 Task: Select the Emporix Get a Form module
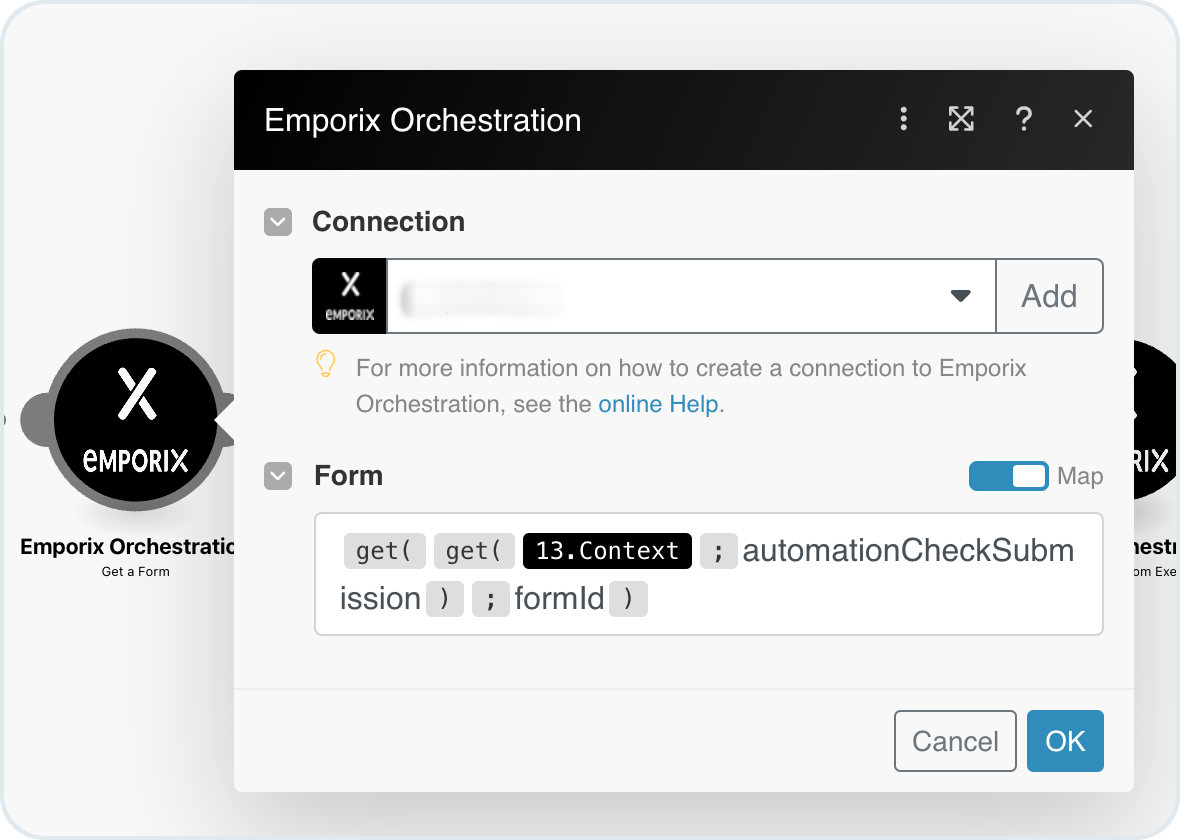(x=136, y=420)
